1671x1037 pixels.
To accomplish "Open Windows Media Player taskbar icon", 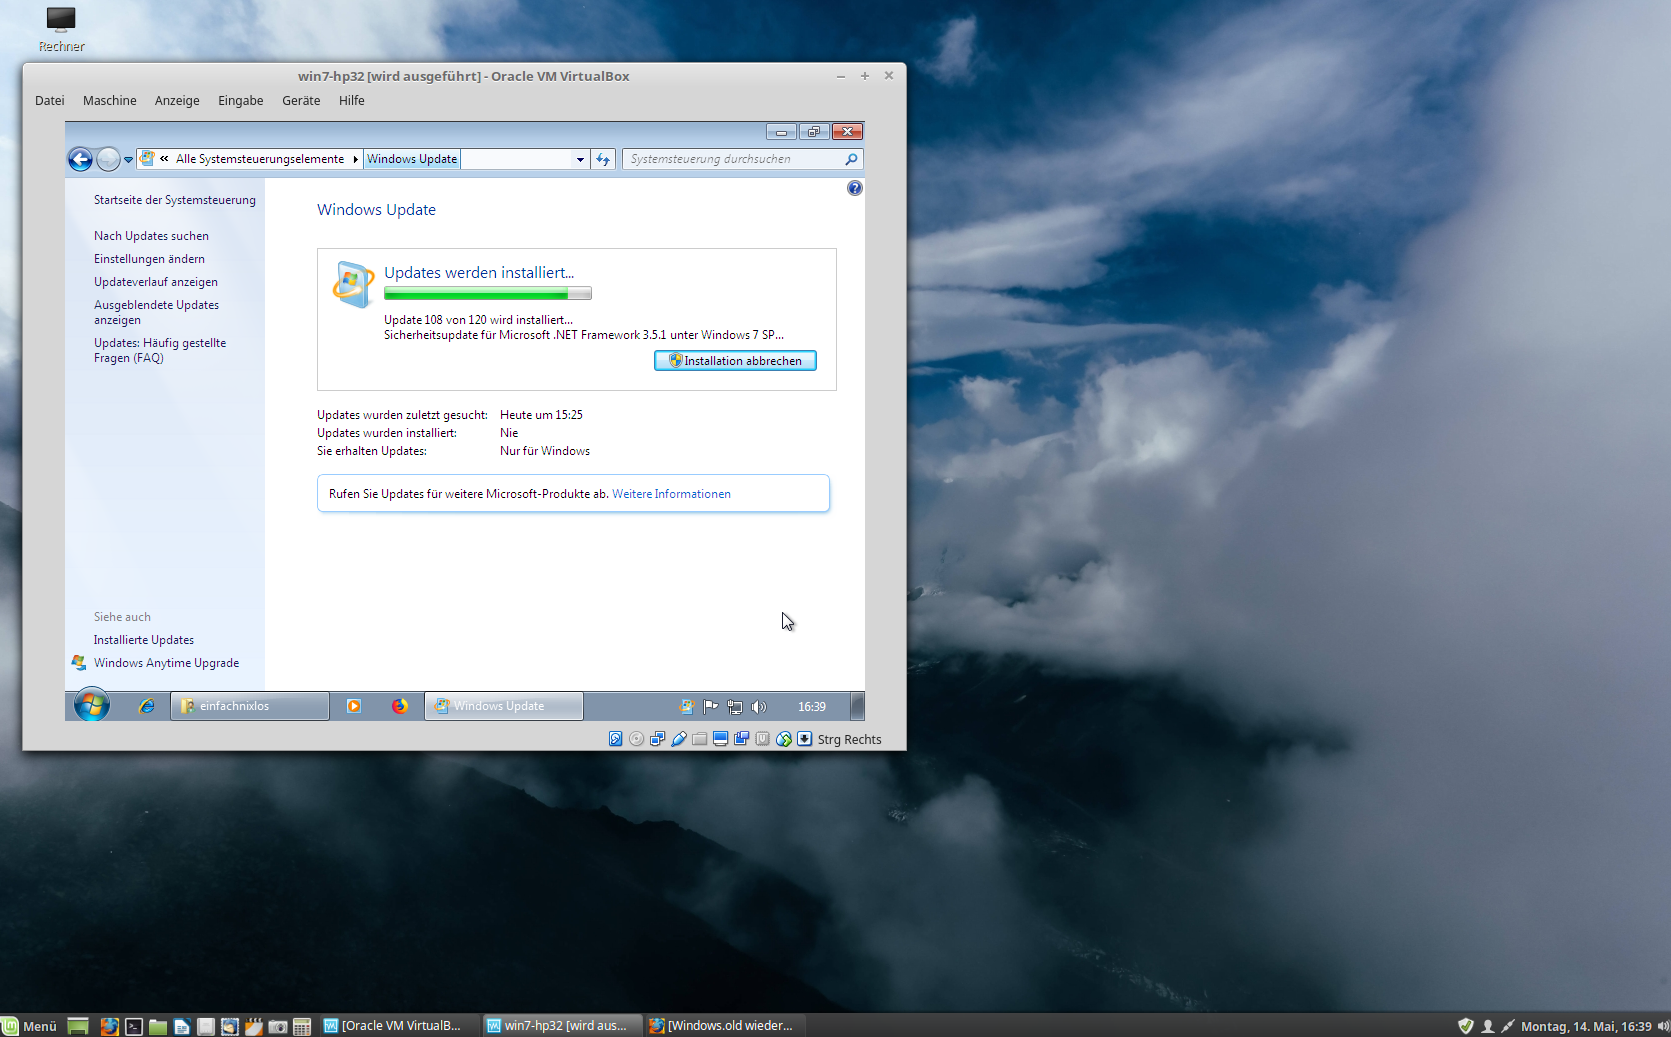I will [354, 706].
